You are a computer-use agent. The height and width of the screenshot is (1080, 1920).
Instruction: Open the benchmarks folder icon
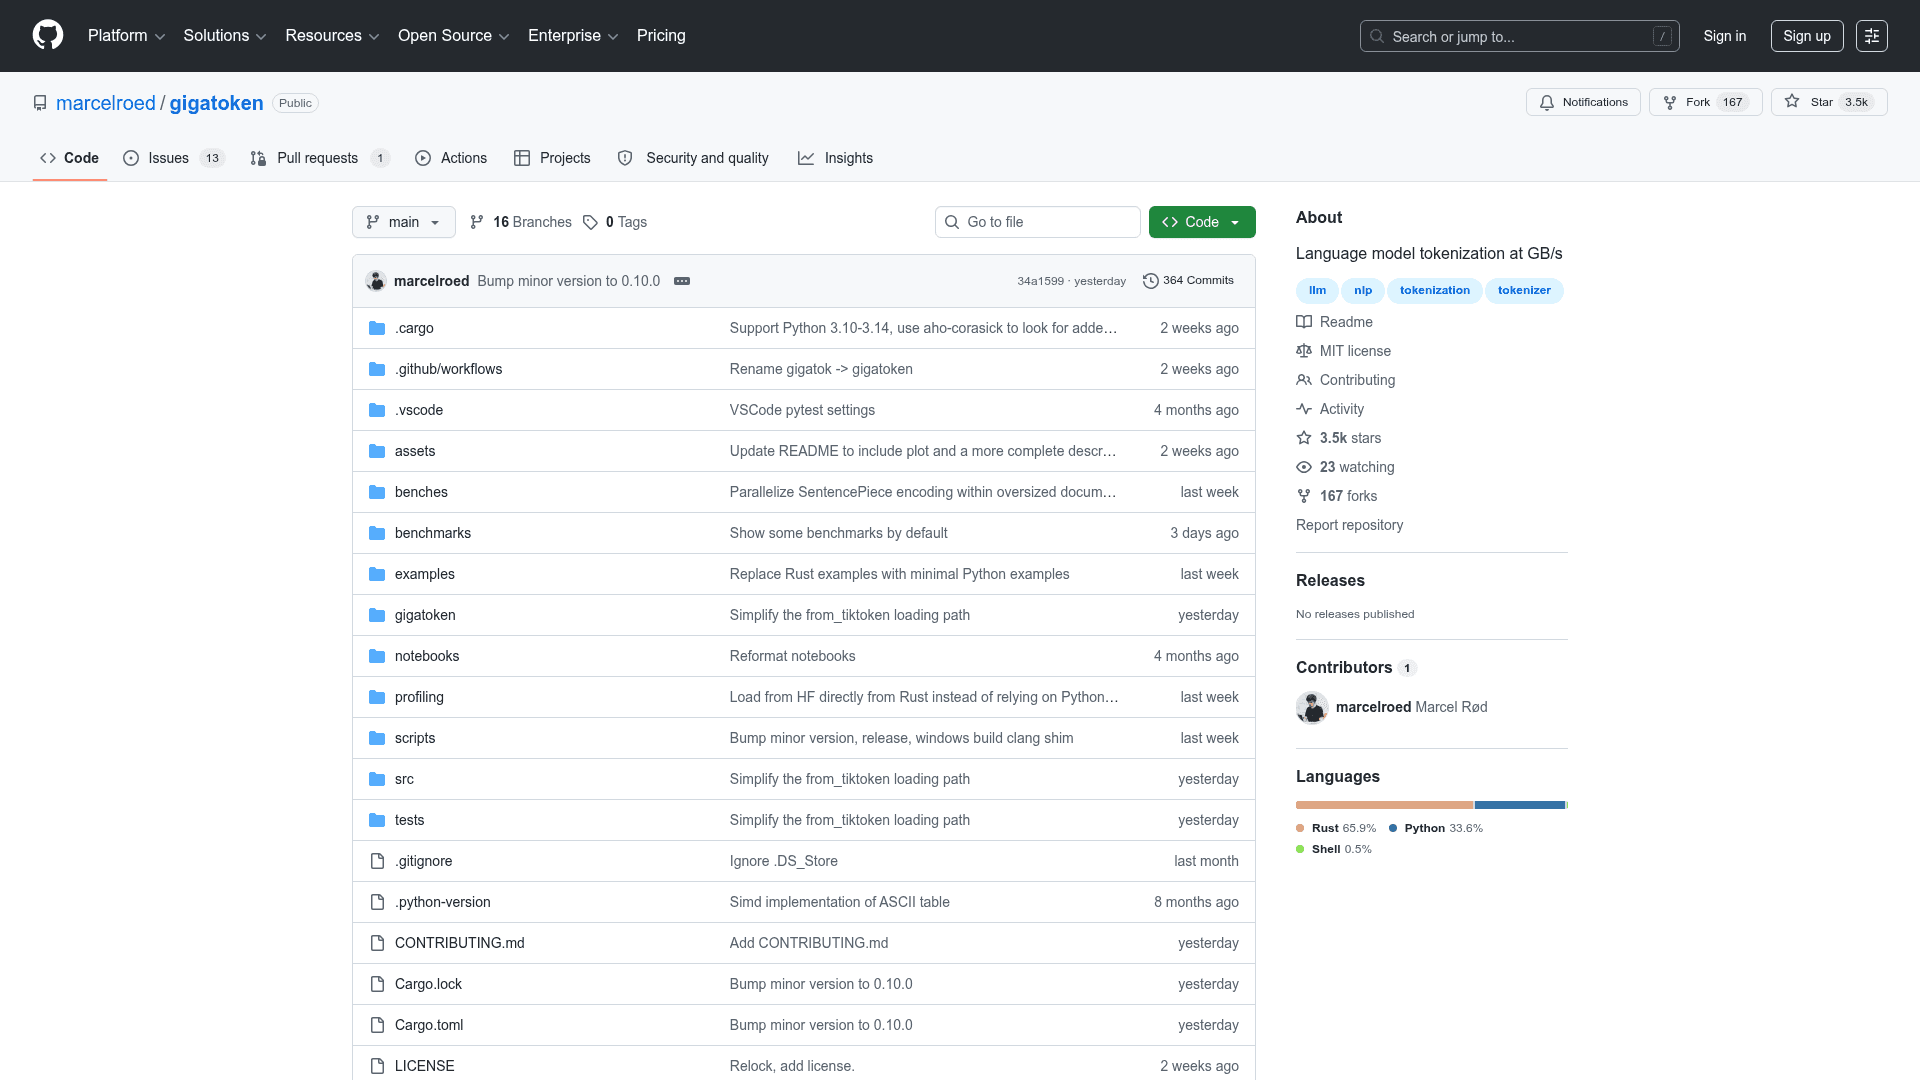(x=377, y=533)
